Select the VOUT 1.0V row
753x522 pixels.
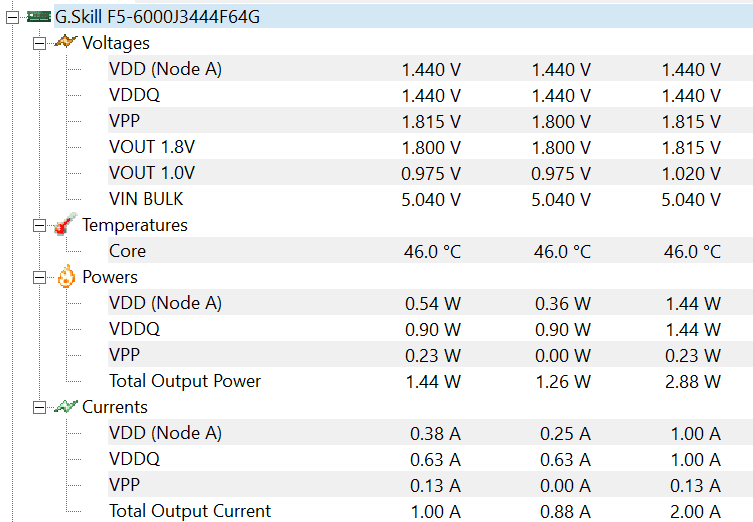pyautogui.click(x=430, y=172)
